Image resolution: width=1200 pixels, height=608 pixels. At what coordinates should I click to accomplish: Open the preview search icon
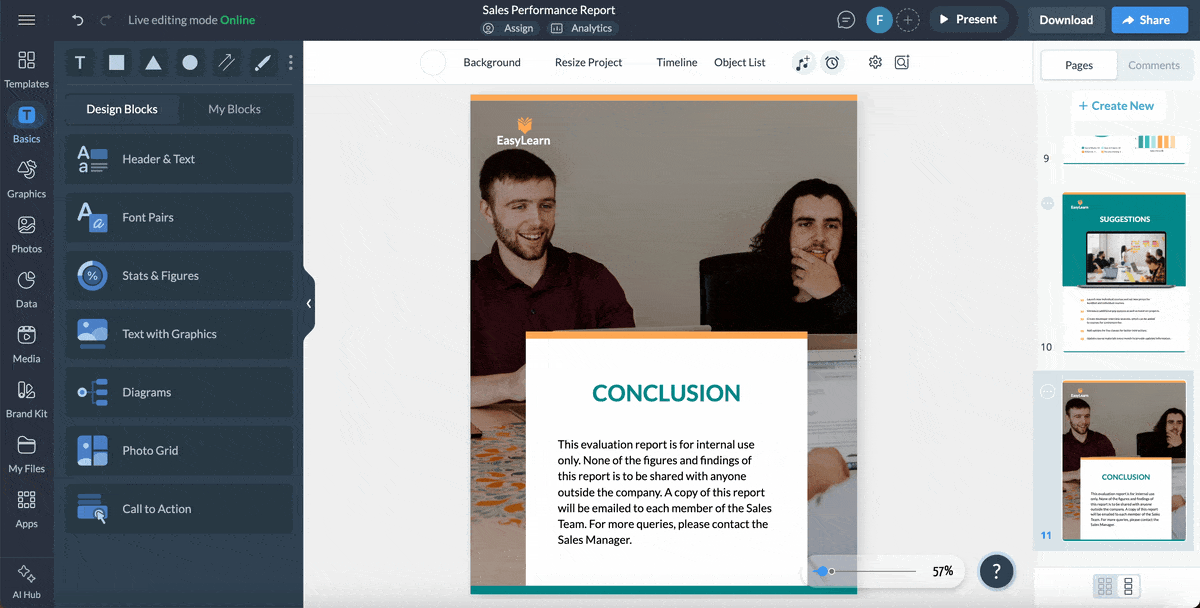901,62
